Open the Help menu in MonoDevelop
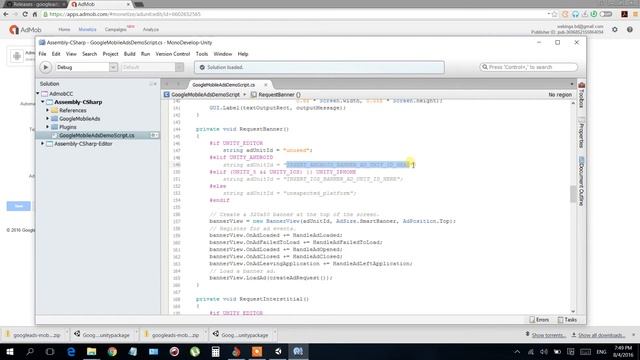The height and width of the screenshot is (360, 640). pos(243,54)
